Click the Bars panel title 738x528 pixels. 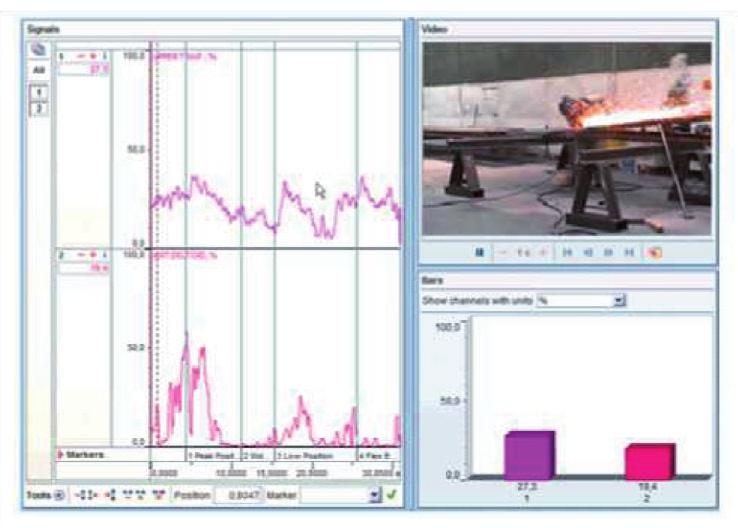[432, 280]
